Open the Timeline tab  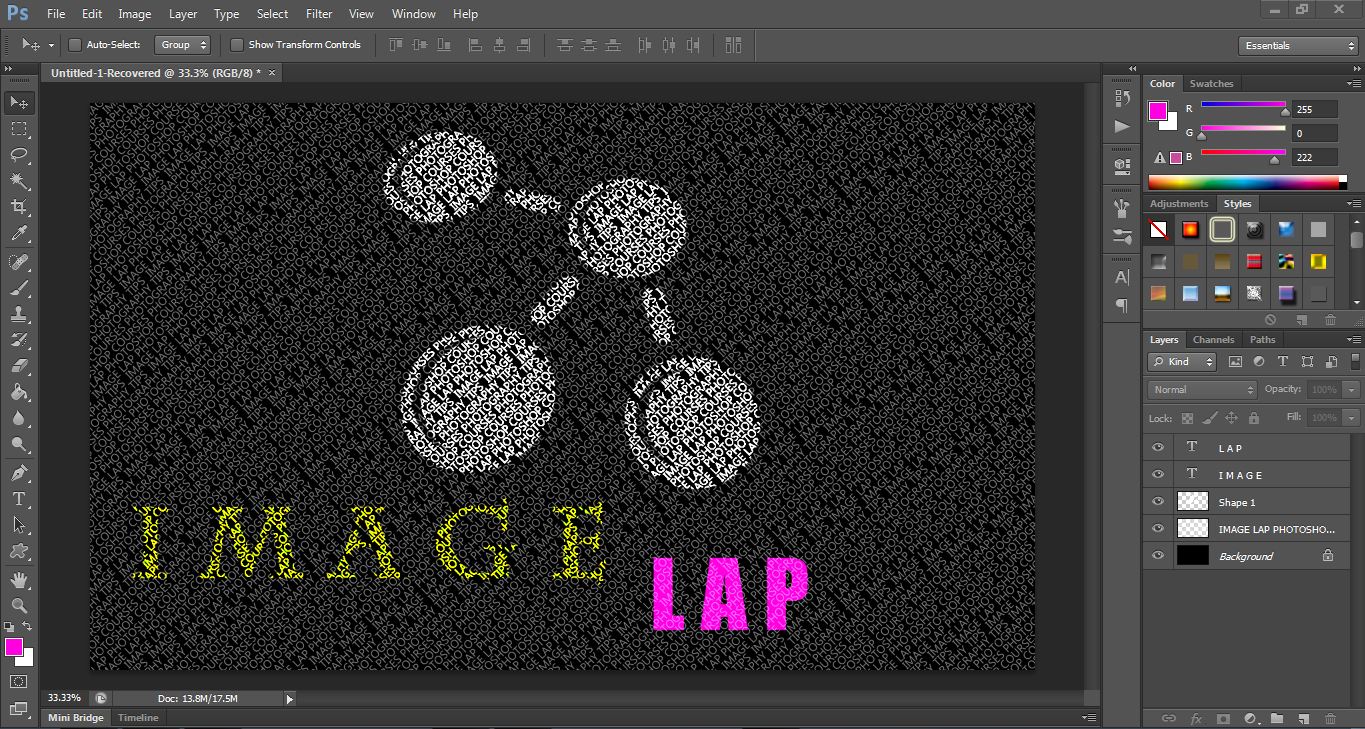coord(138,718)
